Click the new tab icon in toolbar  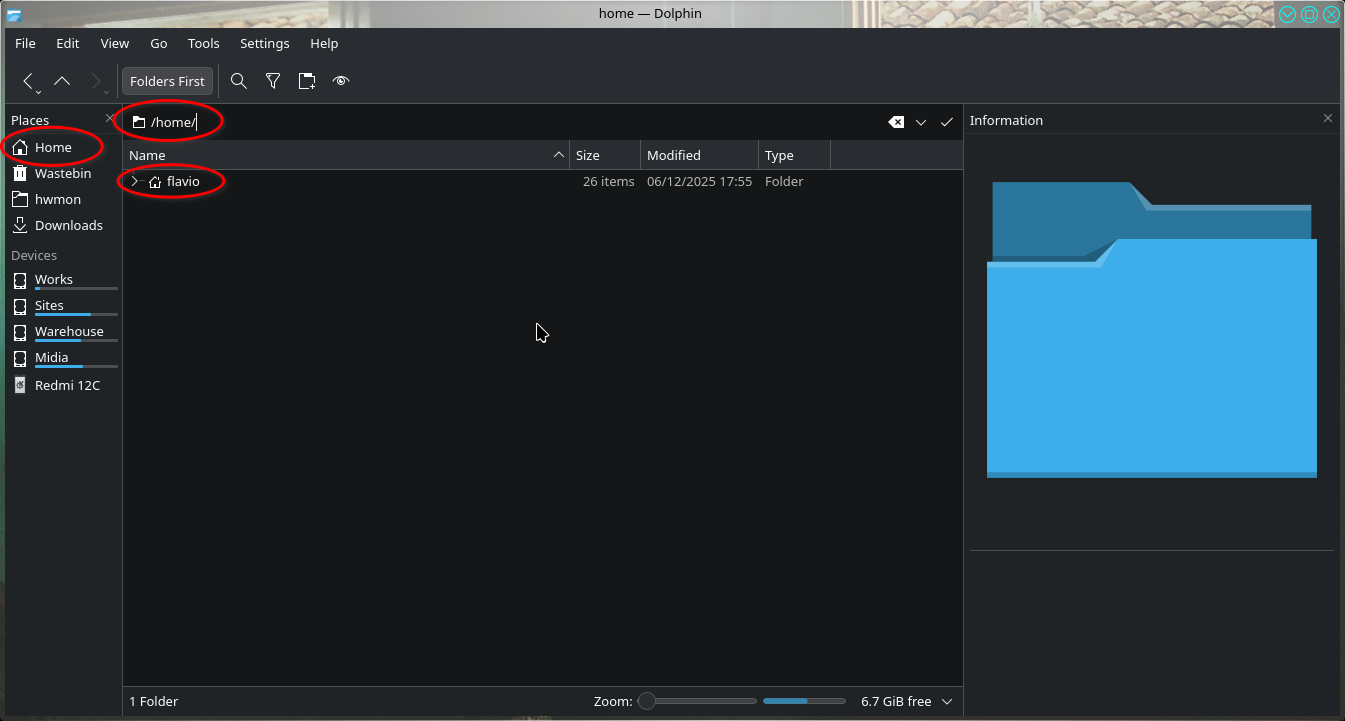[307, 81]
